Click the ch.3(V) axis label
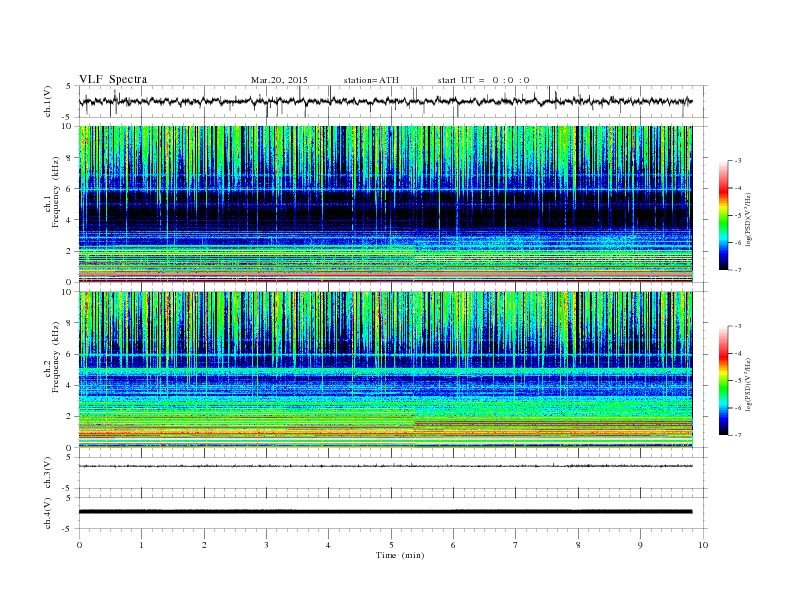Image resolution: width=792 pixels, height=612 pixels. tap(48, 473)
